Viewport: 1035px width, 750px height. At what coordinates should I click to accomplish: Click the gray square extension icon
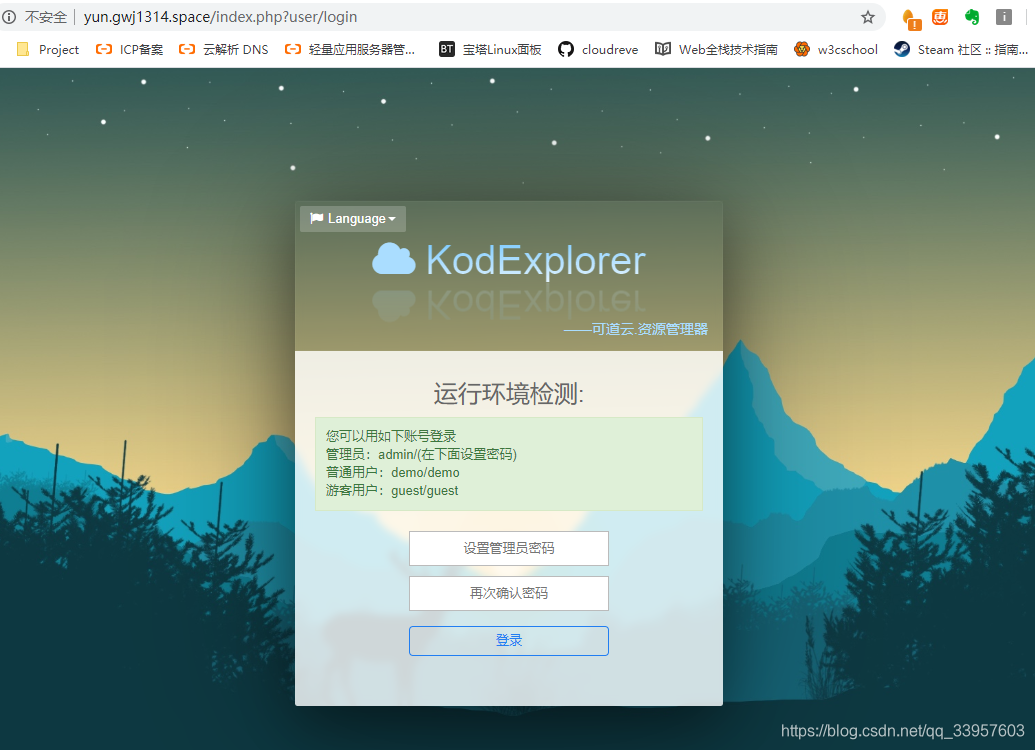(x=1004, y=17)
